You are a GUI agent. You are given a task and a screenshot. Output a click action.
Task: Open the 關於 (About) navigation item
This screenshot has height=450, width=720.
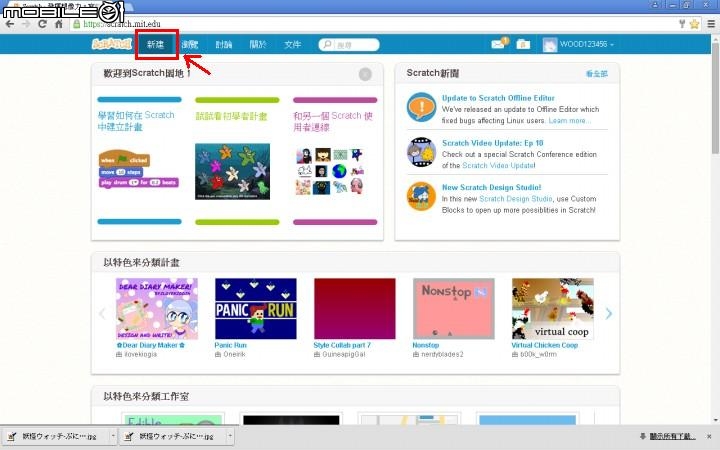(x=258, y=45)
